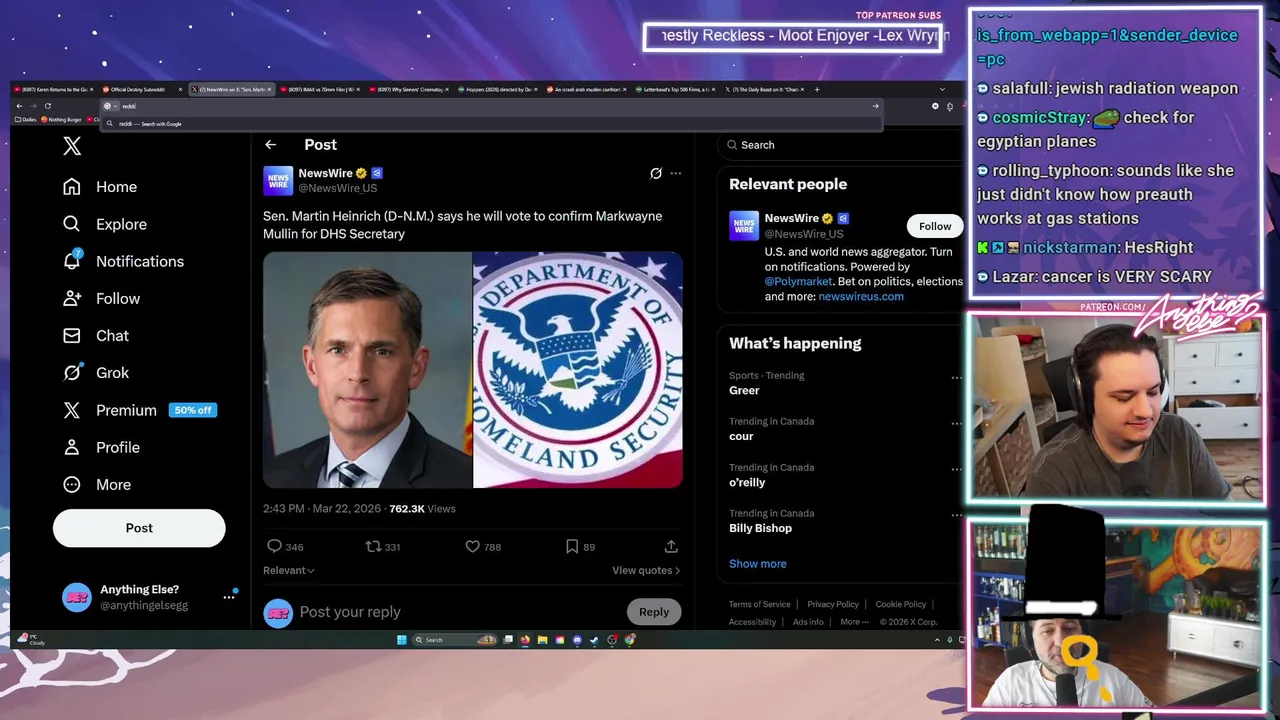Open the post's three-dot more menu
Screen dimensions: 1280x720
point(676,173)
